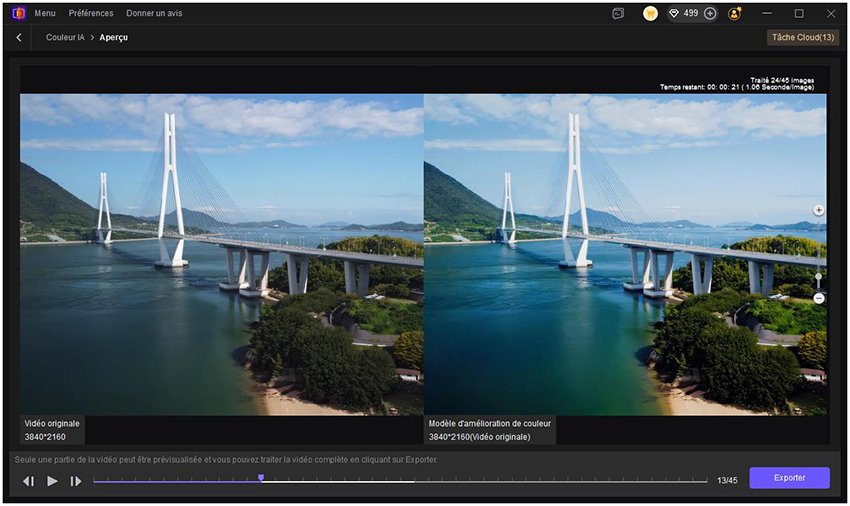This screenshot has width=850, height=506.
Task: Zoom in on the preview
Action: (x=819, y=211)
